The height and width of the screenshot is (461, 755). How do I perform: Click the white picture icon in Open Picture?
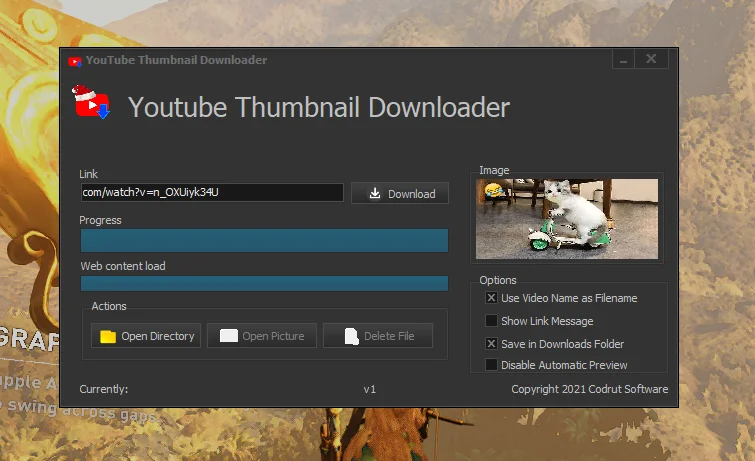point(229,336)
